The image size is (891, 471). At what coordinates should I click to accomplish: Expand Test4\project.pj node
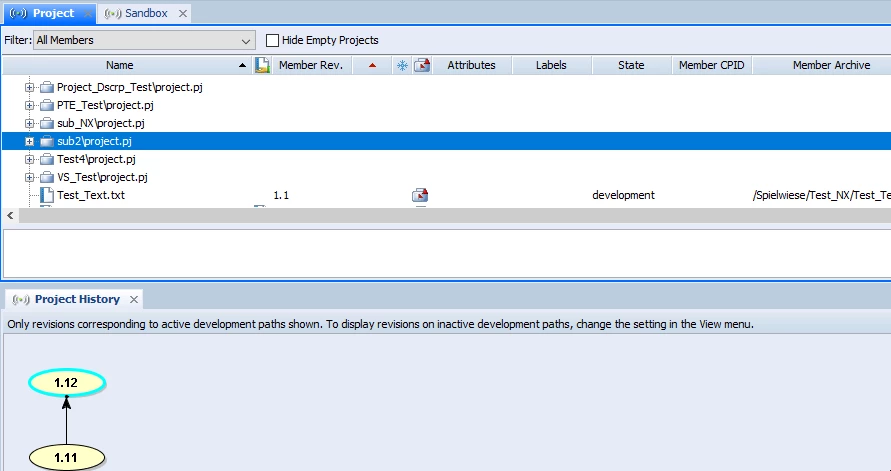pos(30,160)
